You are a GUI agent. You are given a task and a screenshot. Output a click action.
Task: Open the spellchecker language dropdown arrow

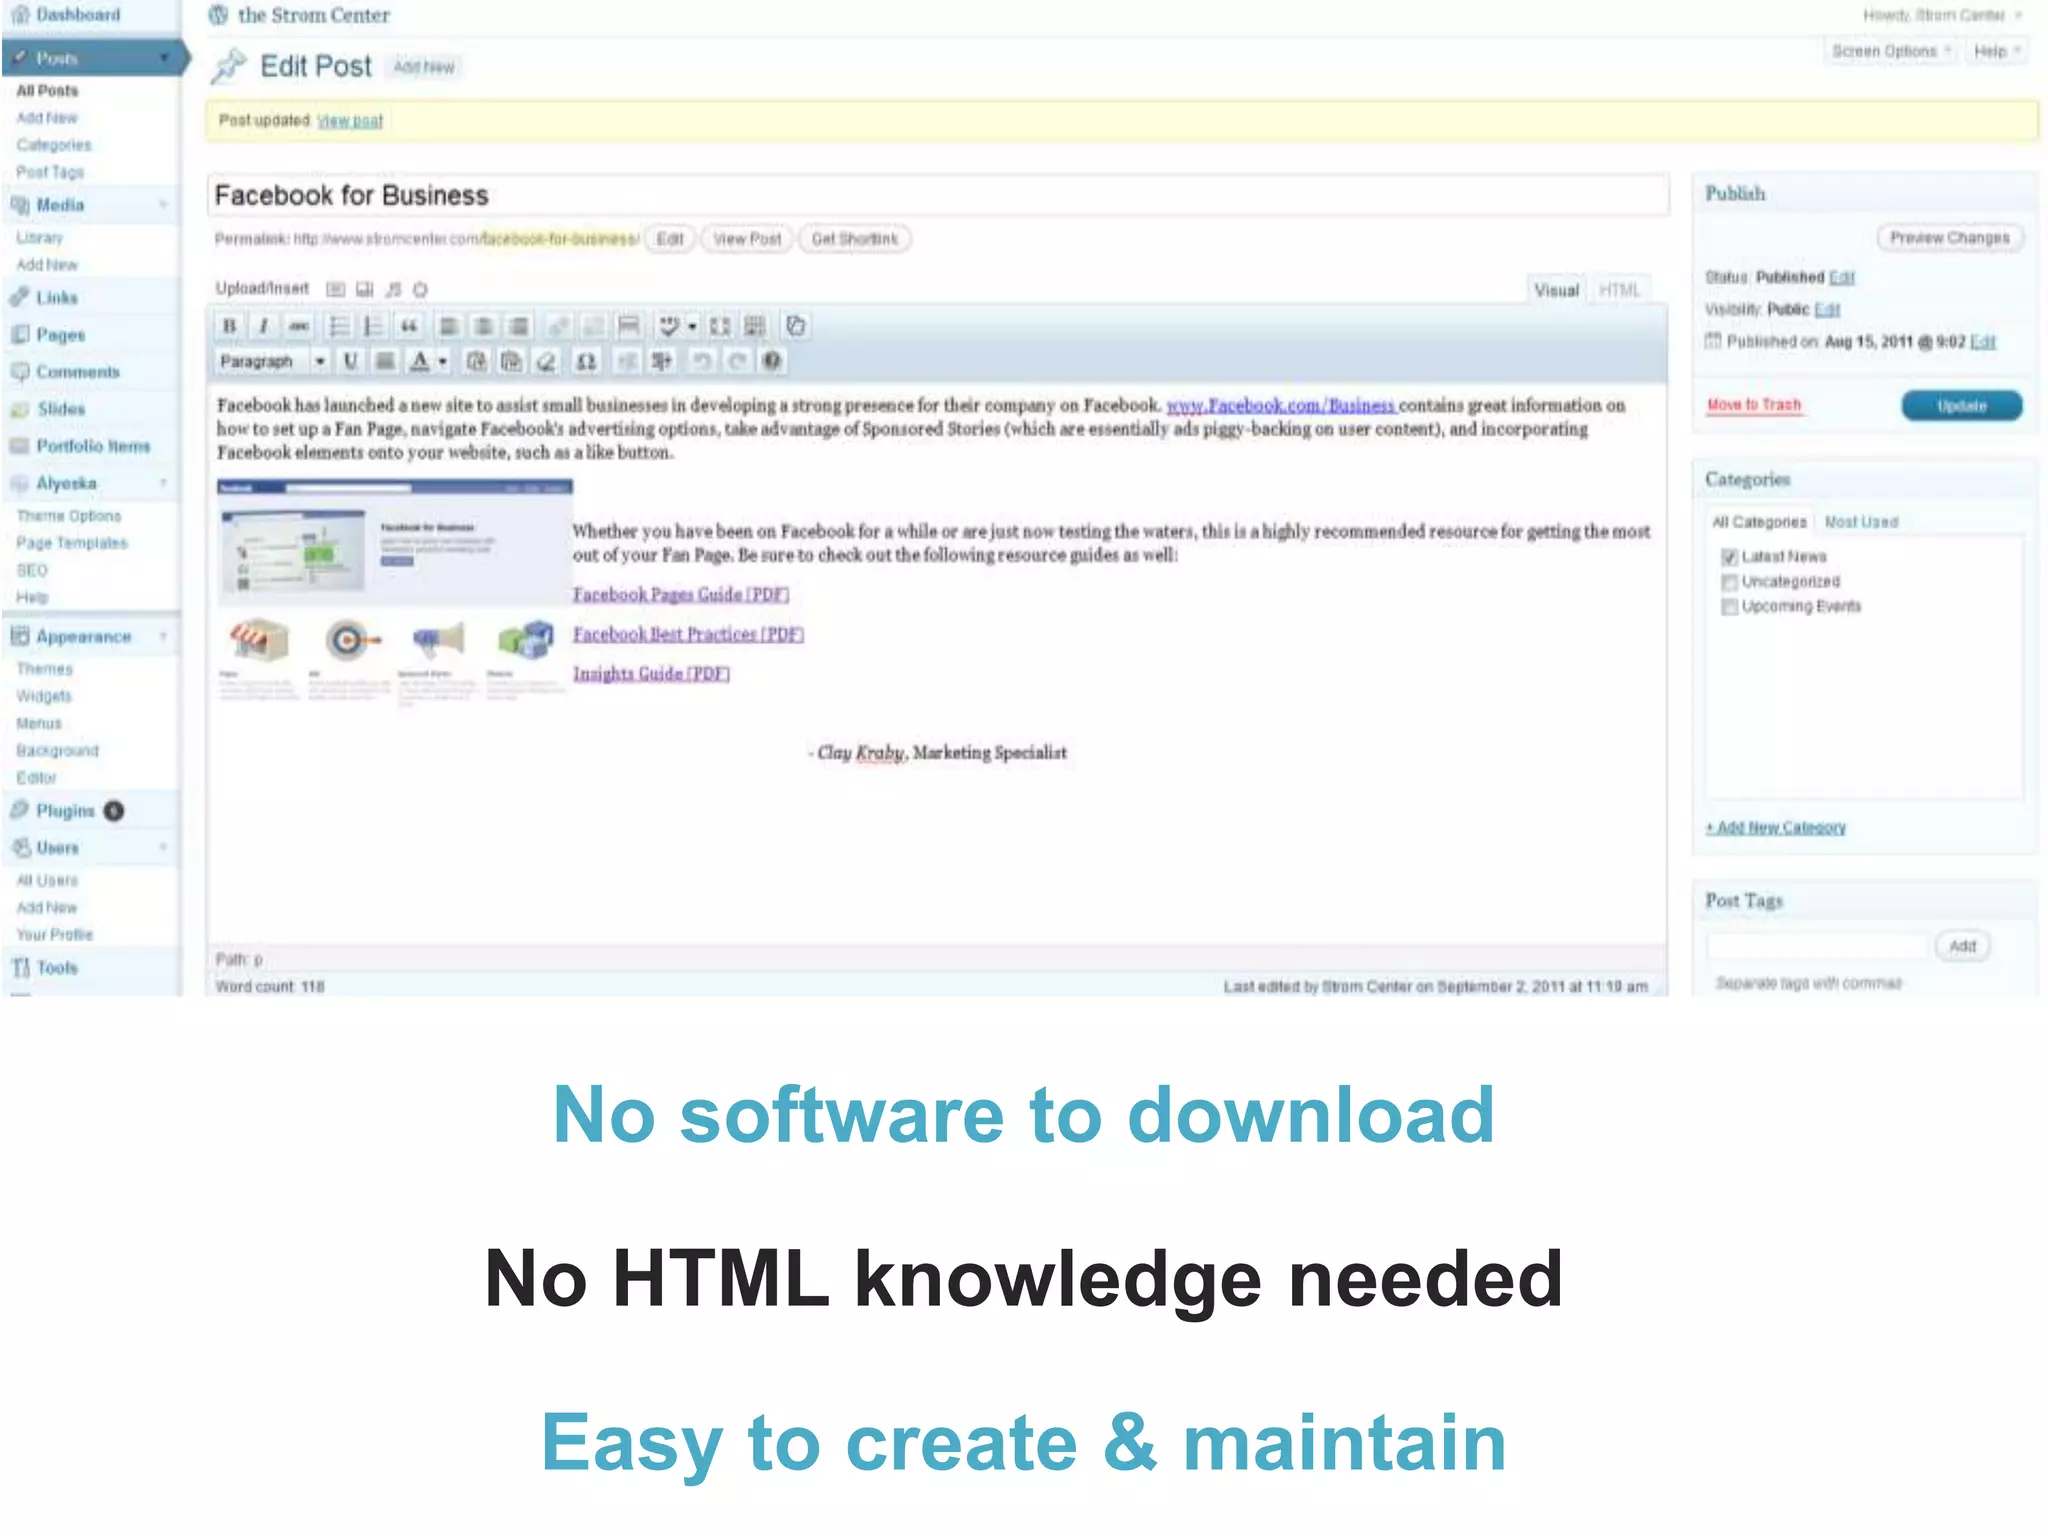click(692, 326)
